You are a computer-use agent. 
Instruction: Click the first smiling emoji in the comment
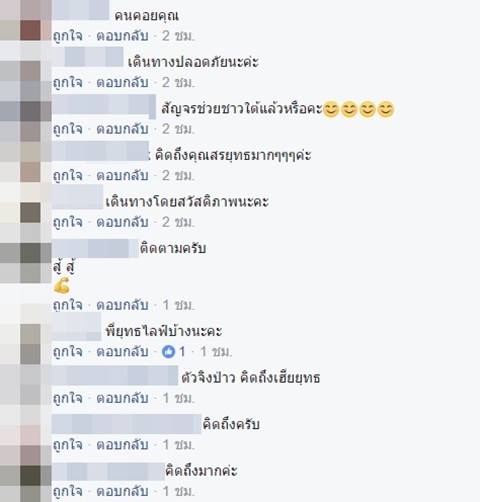(x=331, y=109)
